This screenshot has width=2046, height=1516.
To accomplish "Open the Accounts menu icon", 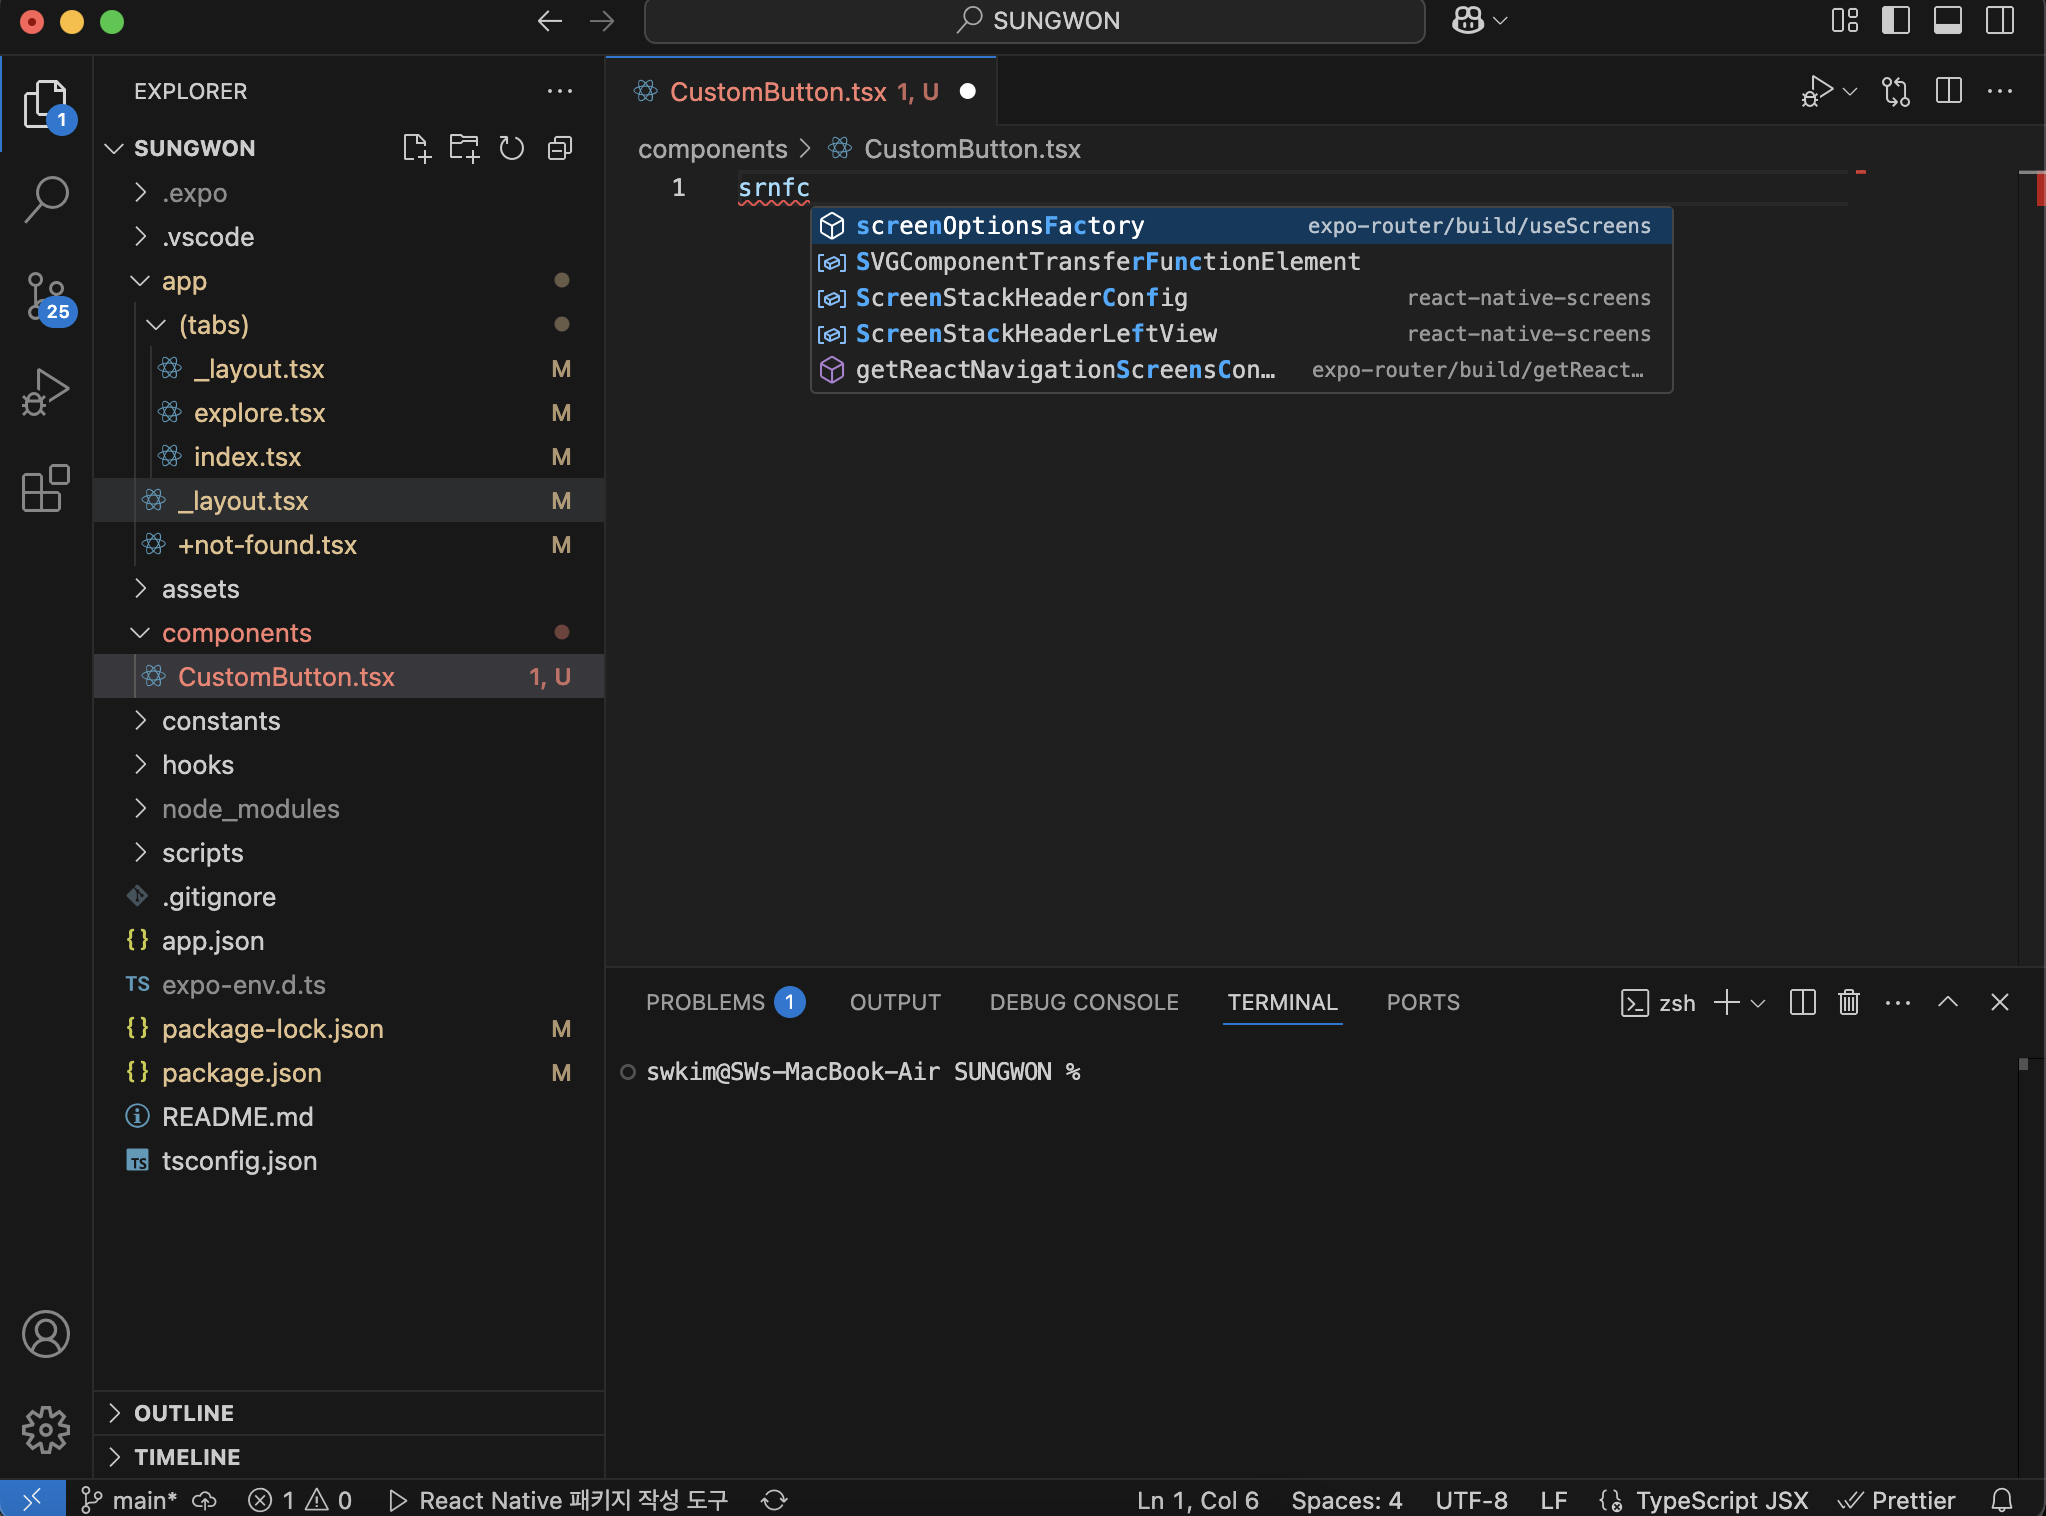I will coord(46,1334).
